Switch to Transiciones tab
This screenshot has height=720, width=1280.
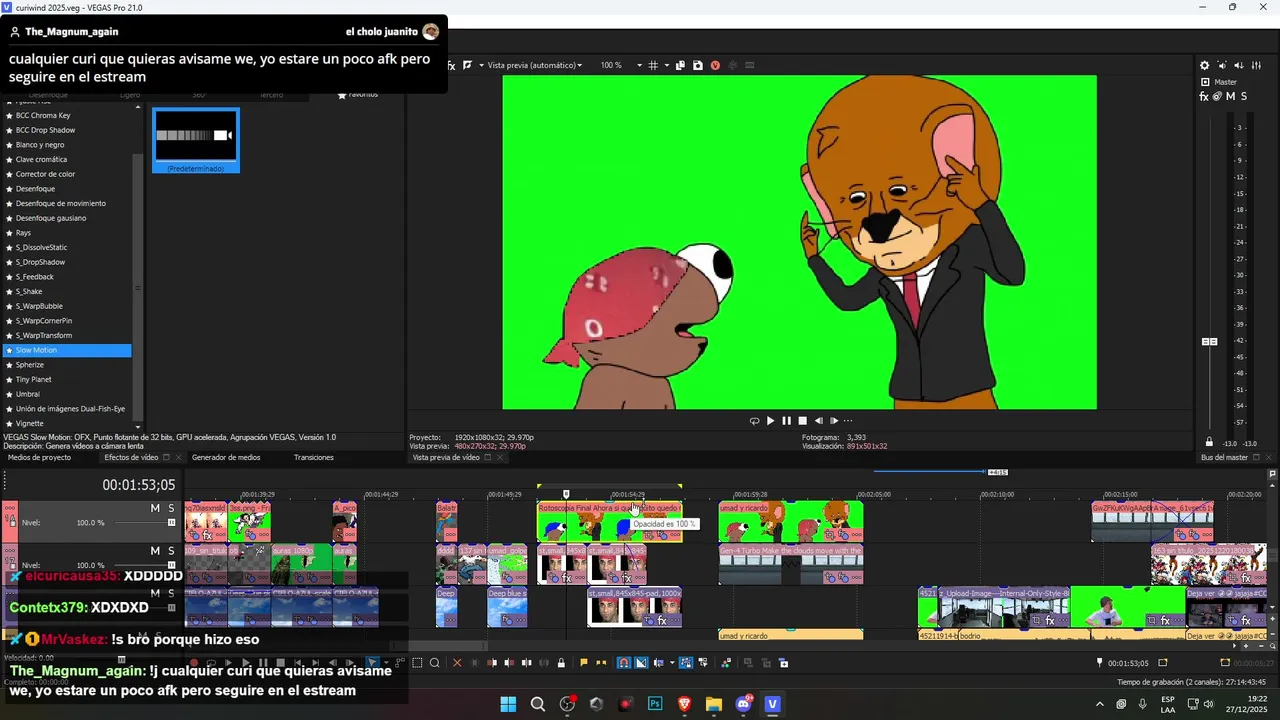tap(314, 457)
